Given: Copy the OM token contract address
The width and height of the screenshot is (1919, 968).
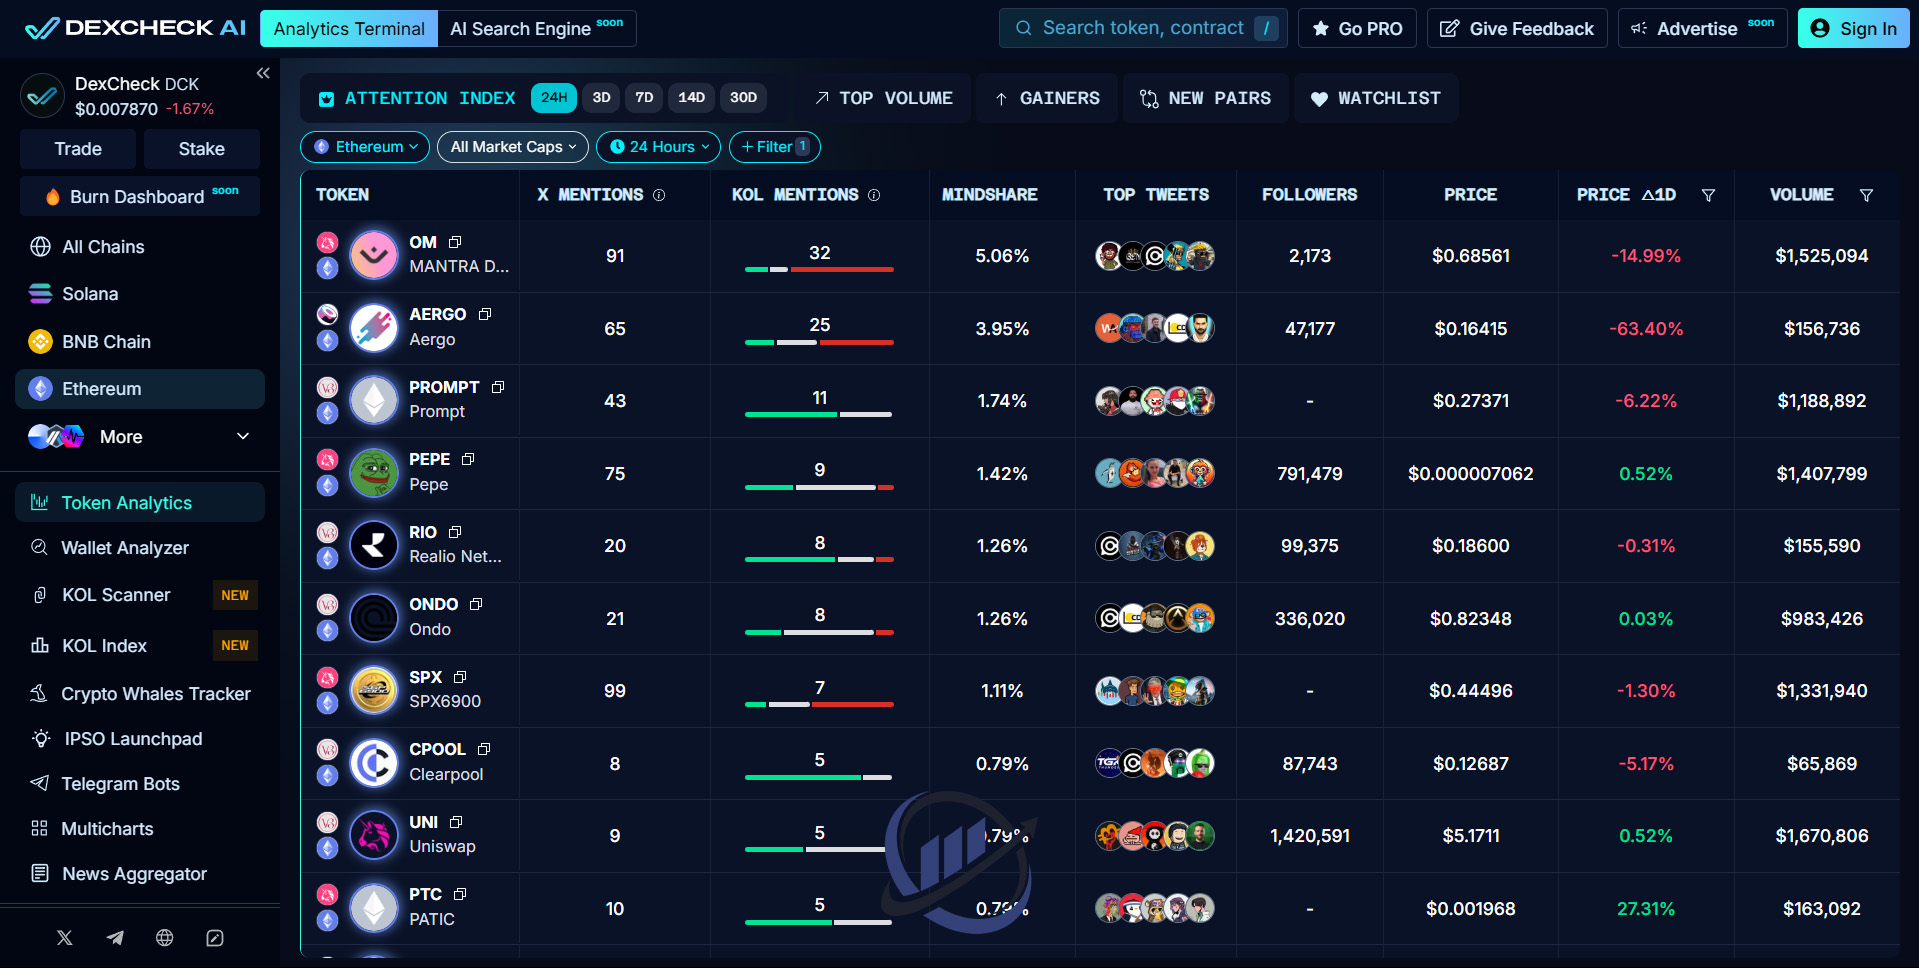Looking at the screenshot, I should (x=455, y=242).
